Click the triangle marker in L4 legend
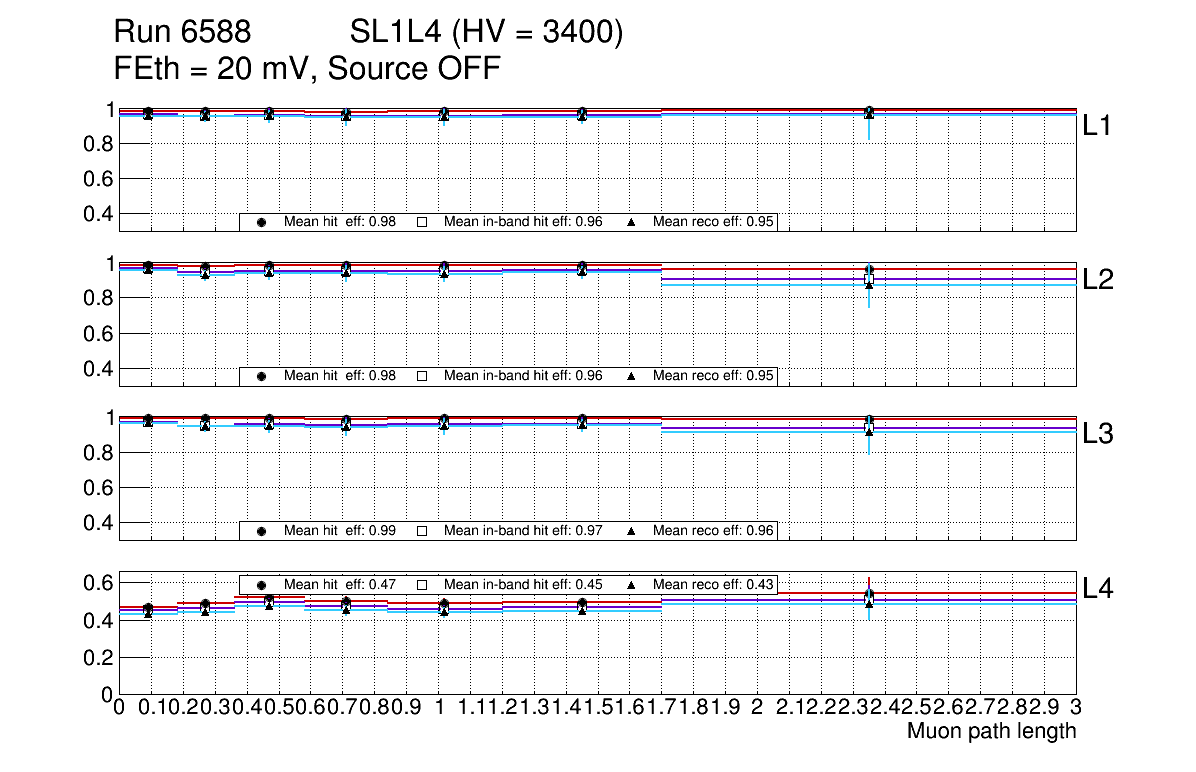Image resolution: width=1196 pixels, height=772 pixels. 631,584
